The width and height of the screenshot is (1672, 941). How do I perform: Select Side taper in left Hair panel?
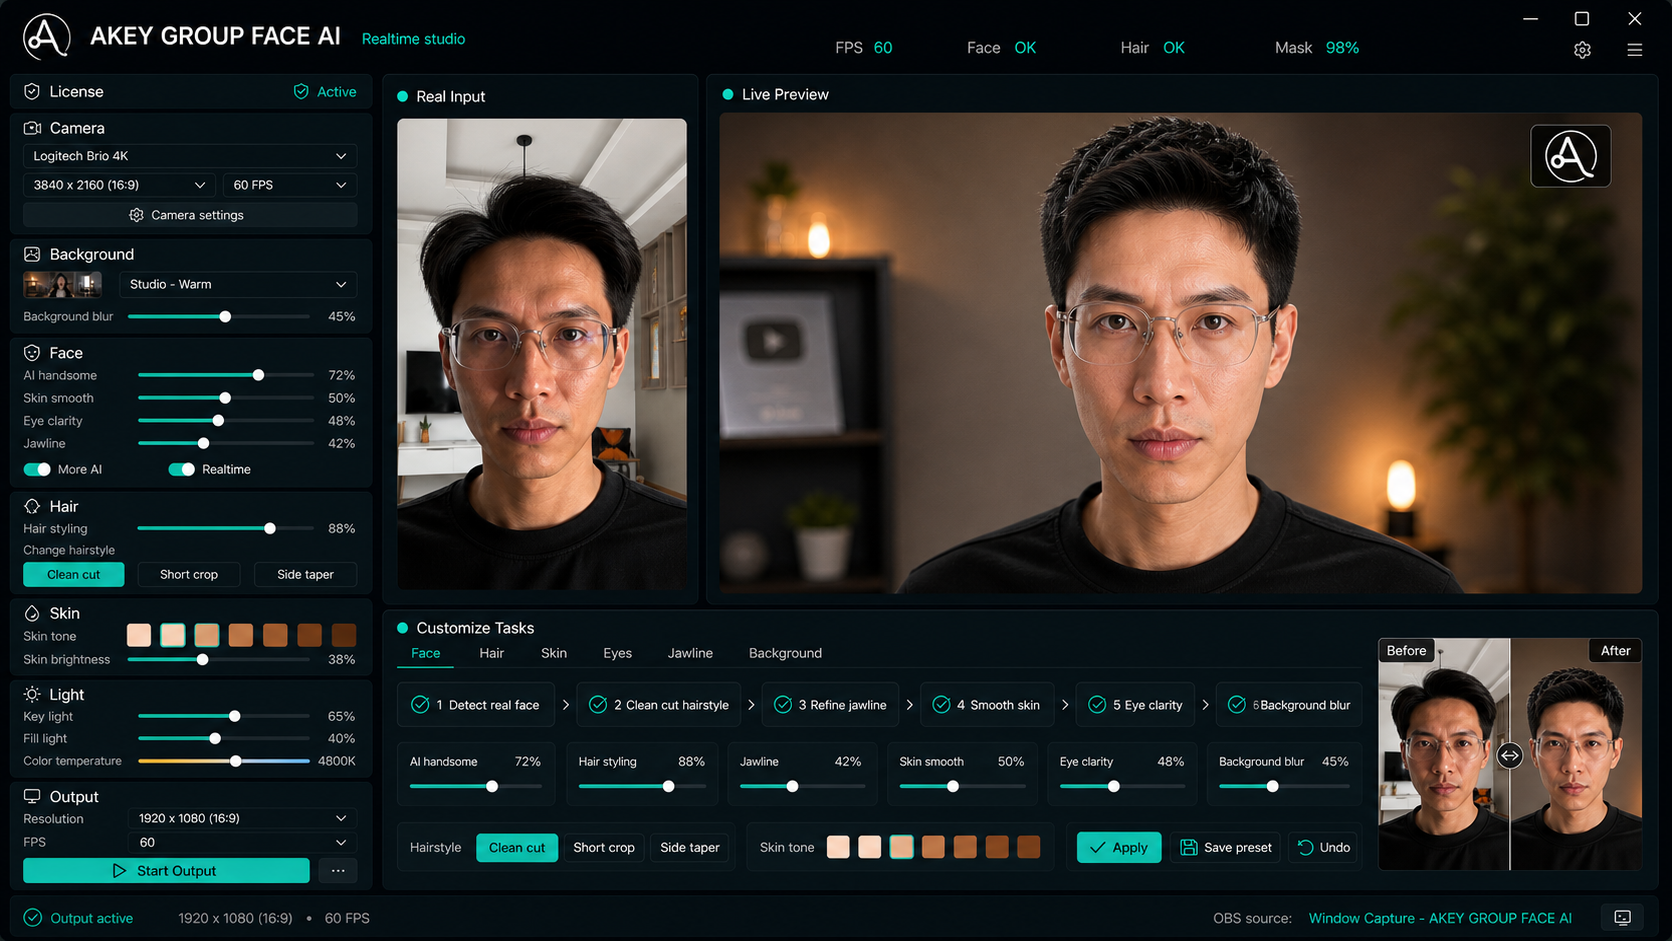[305, 574]
